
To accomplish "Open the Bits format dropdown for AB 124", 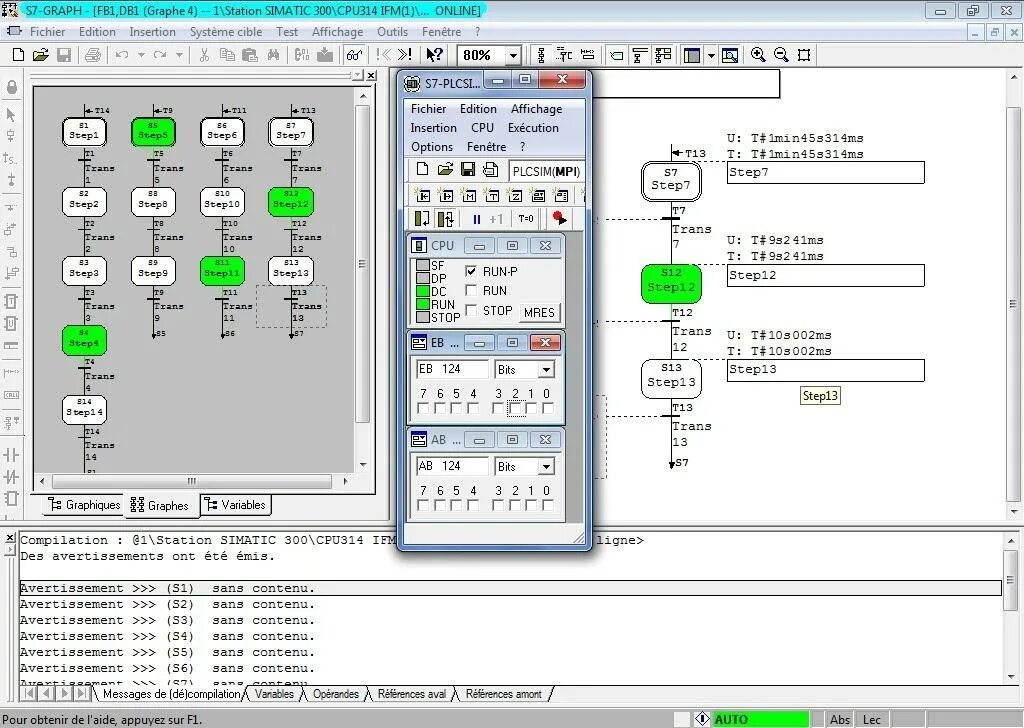I will click(x=546, y=467).
